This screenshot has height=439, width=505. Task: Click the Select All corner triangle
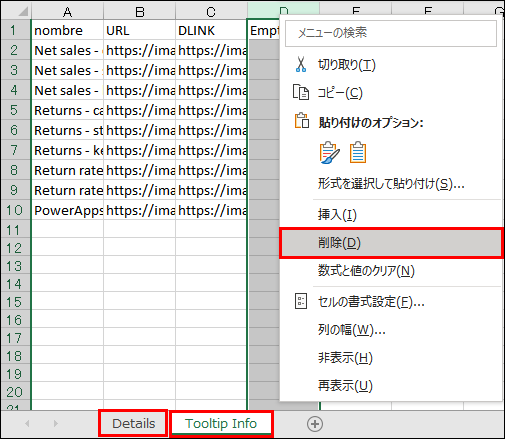[22, 12]
